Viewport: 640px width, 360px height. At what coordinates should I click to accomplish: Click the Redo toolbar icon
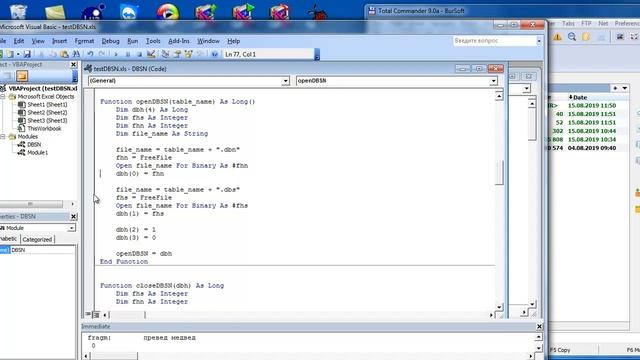pos(102,54)
